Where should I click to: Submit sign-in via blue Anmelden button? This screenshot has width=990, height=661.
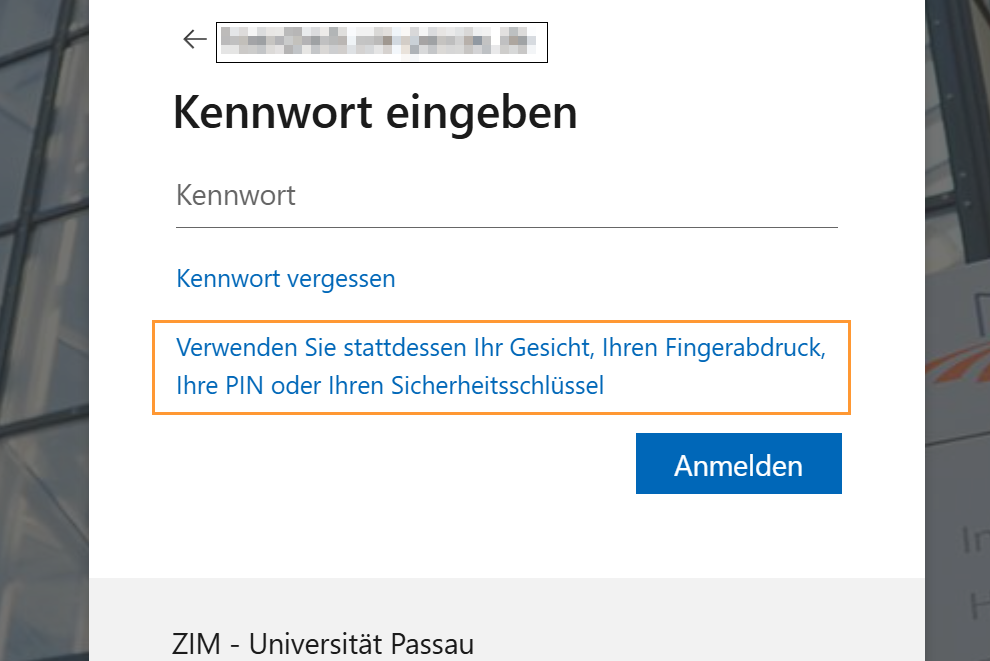point(738,463)
